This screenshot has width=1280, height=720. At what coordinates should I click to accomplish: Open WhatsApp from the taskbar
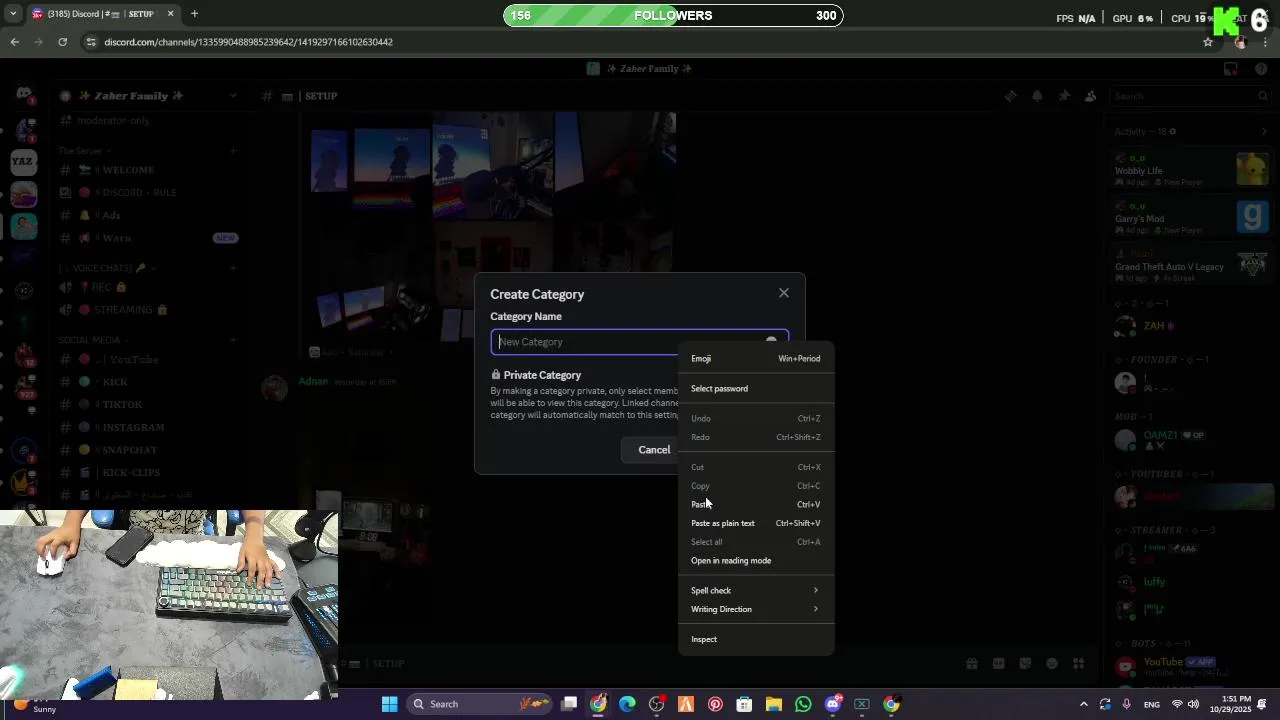pos(803,704)
